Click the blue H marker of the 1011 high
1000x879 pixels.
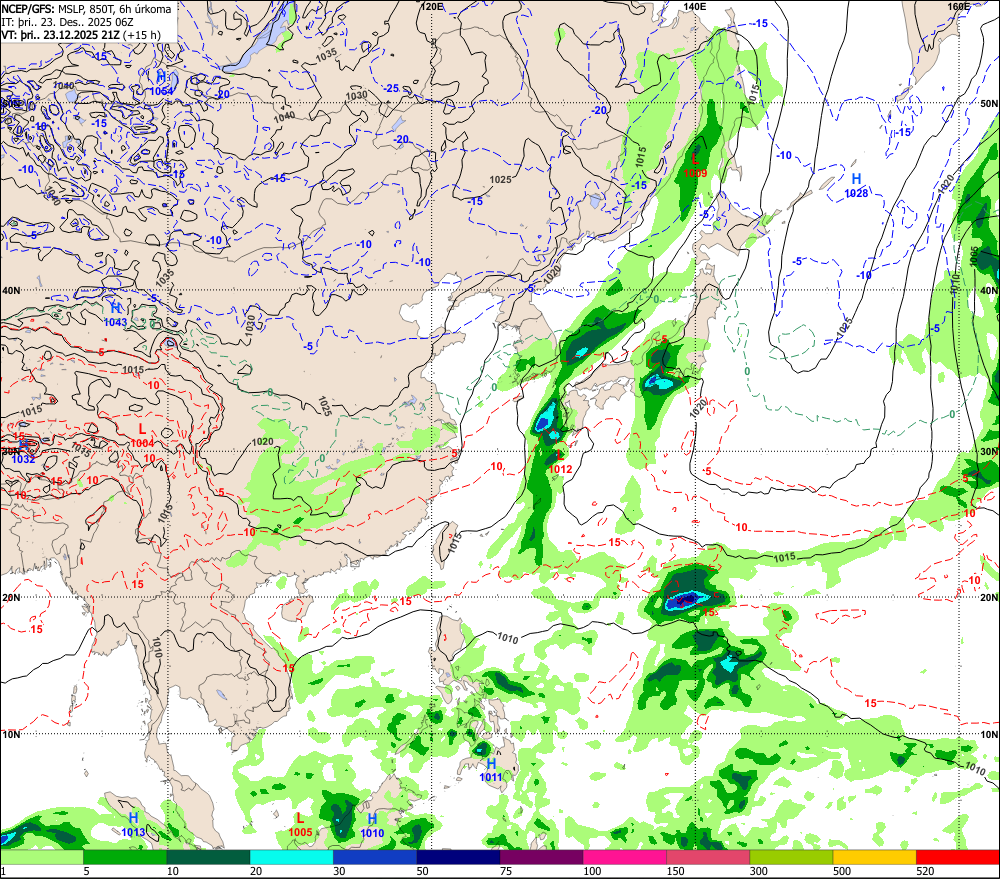491,764
